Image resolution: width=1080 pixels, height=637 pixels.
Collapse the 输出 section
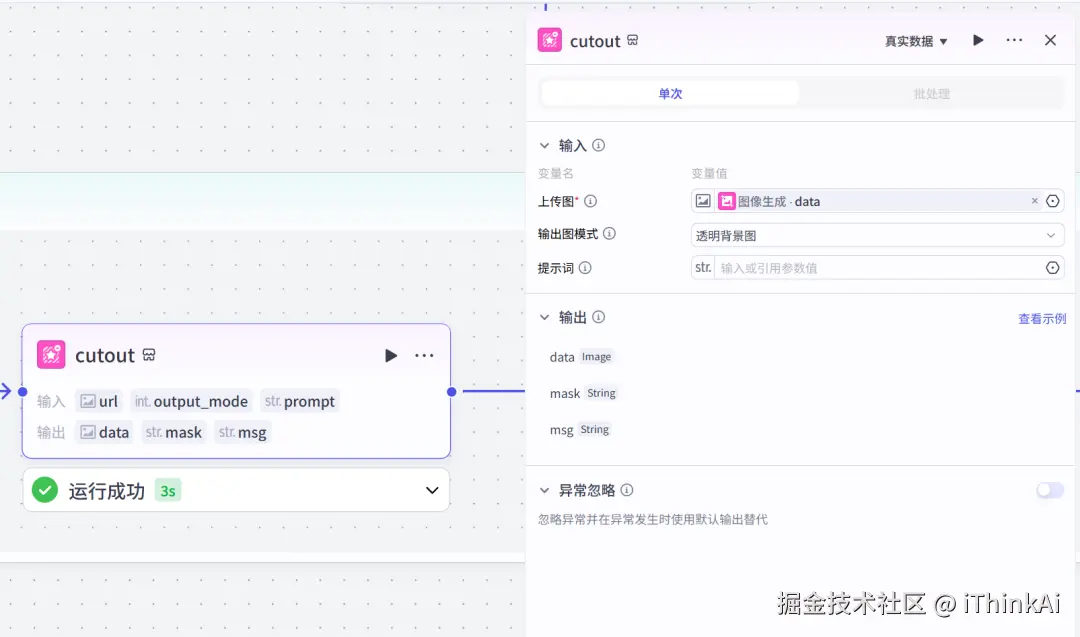click(544, 317)
